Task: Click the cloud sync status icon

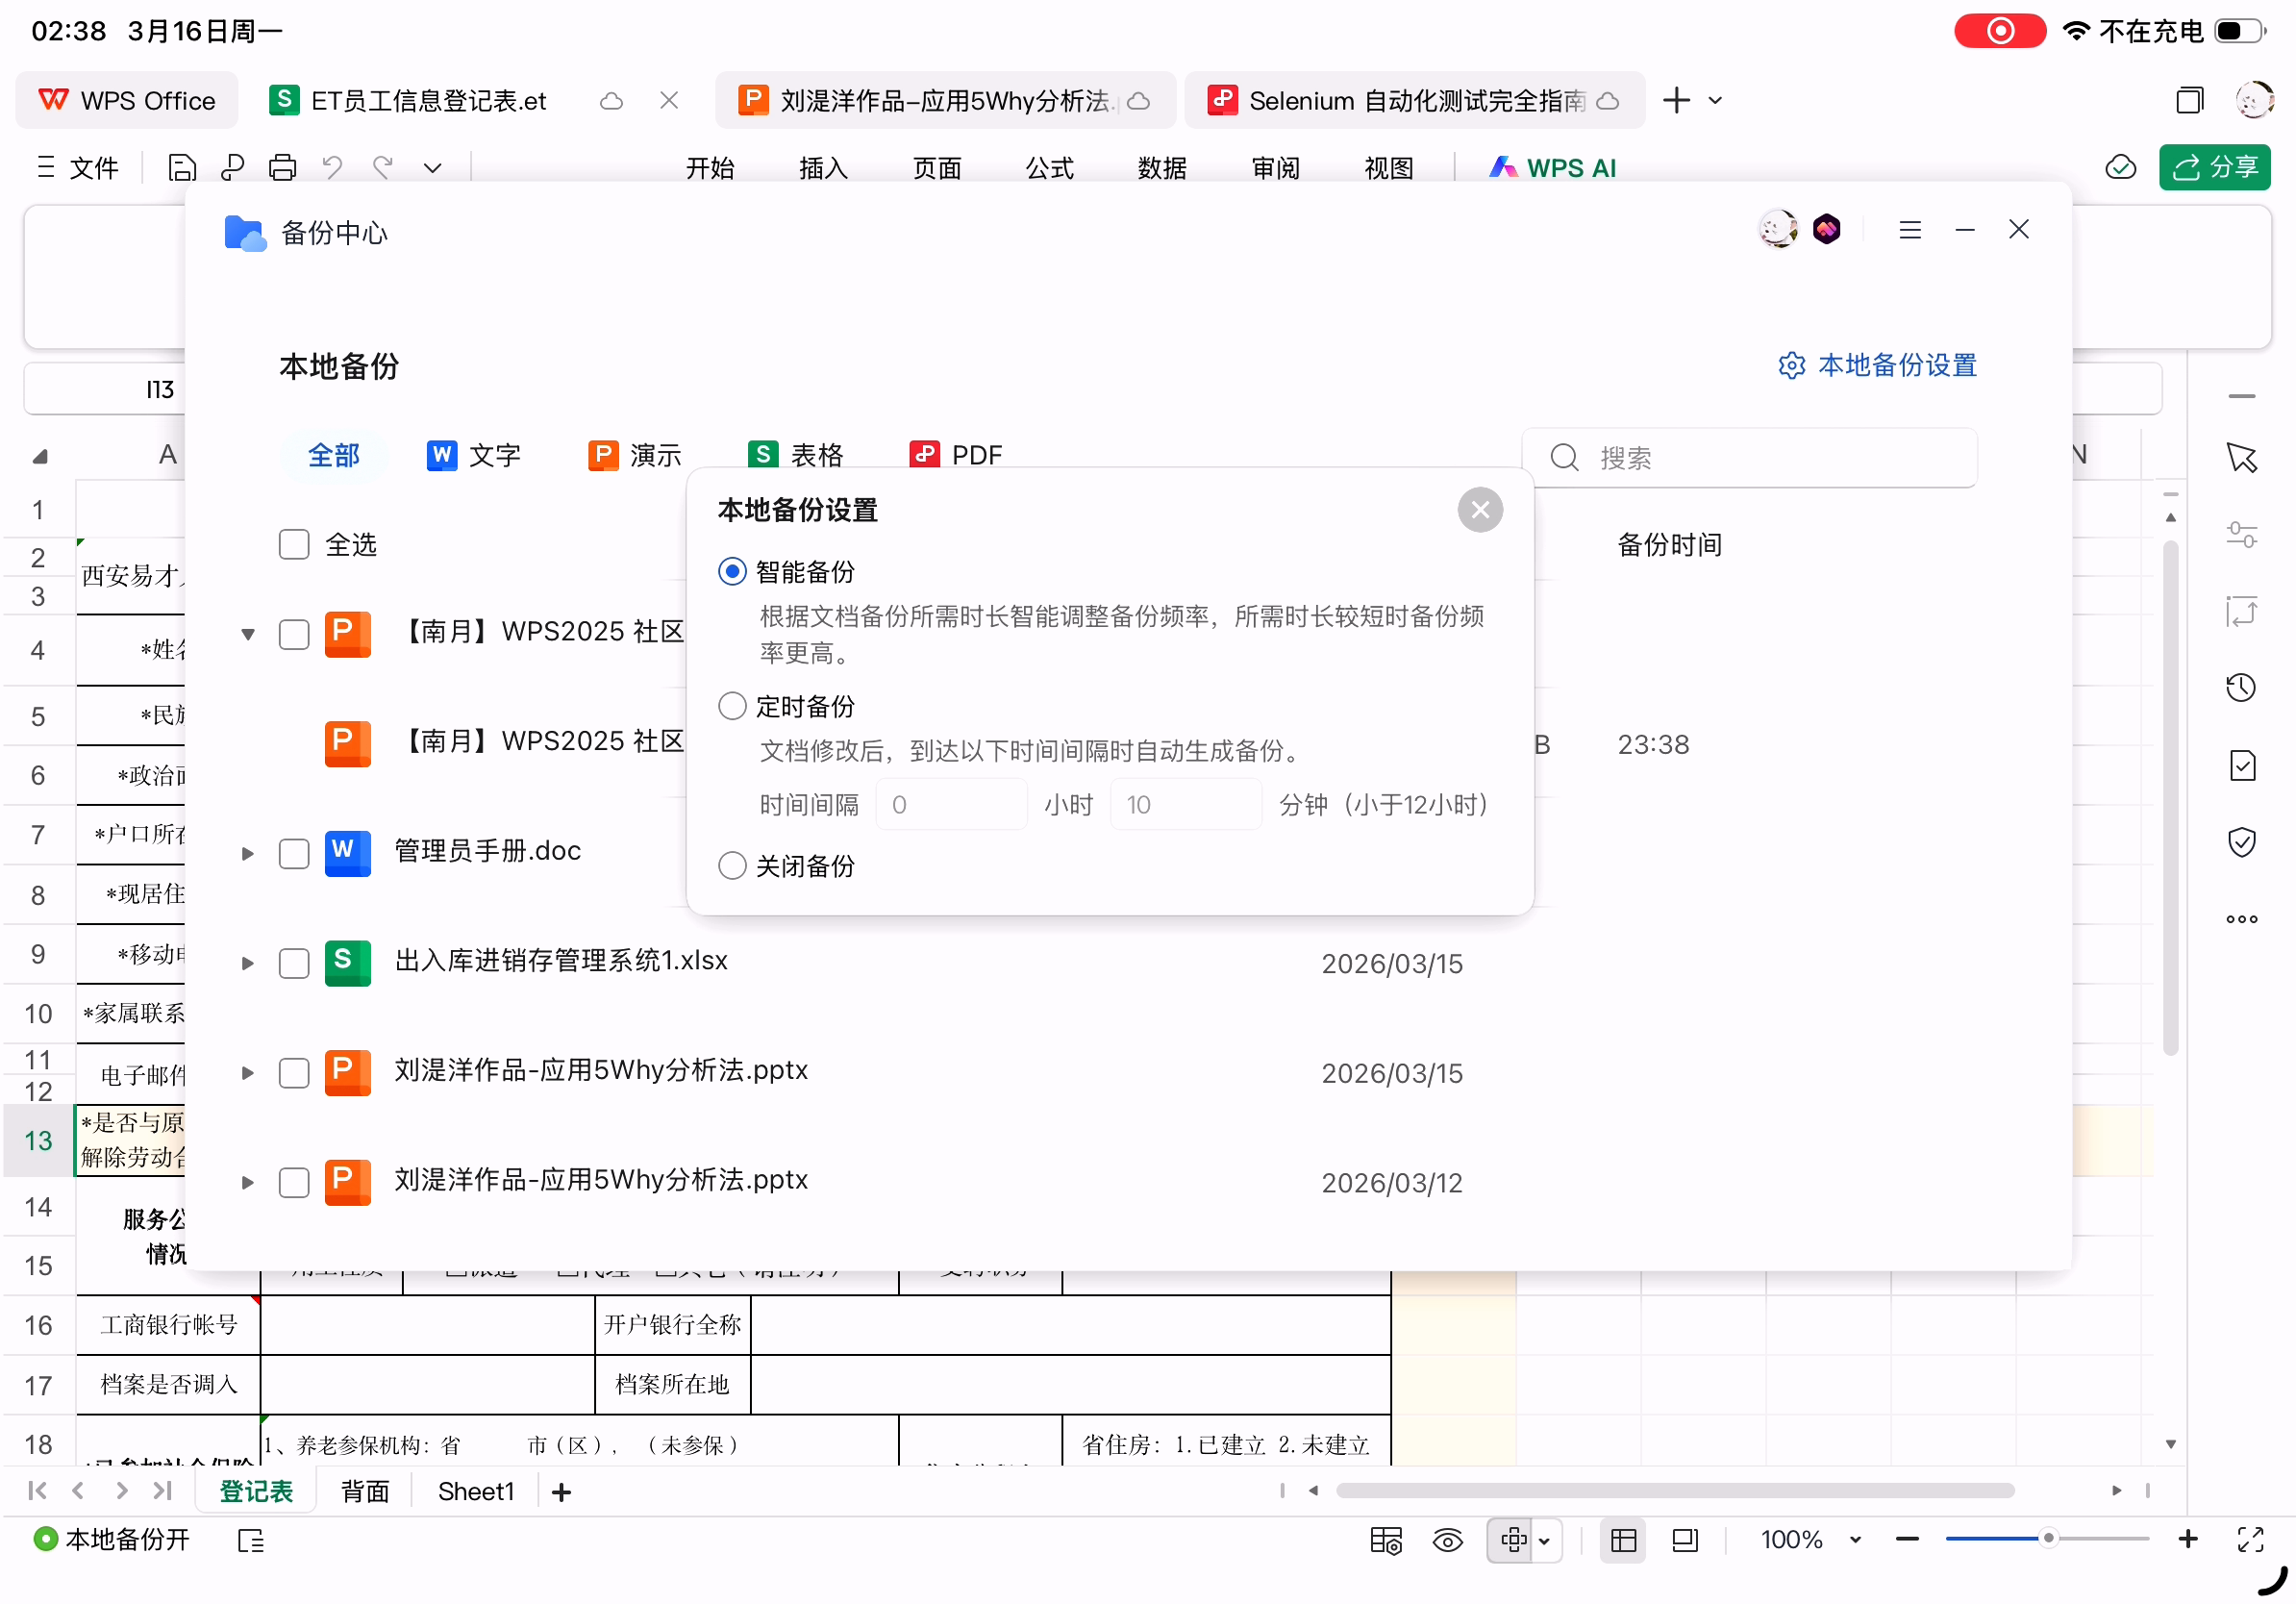Action: [2120, 167]
